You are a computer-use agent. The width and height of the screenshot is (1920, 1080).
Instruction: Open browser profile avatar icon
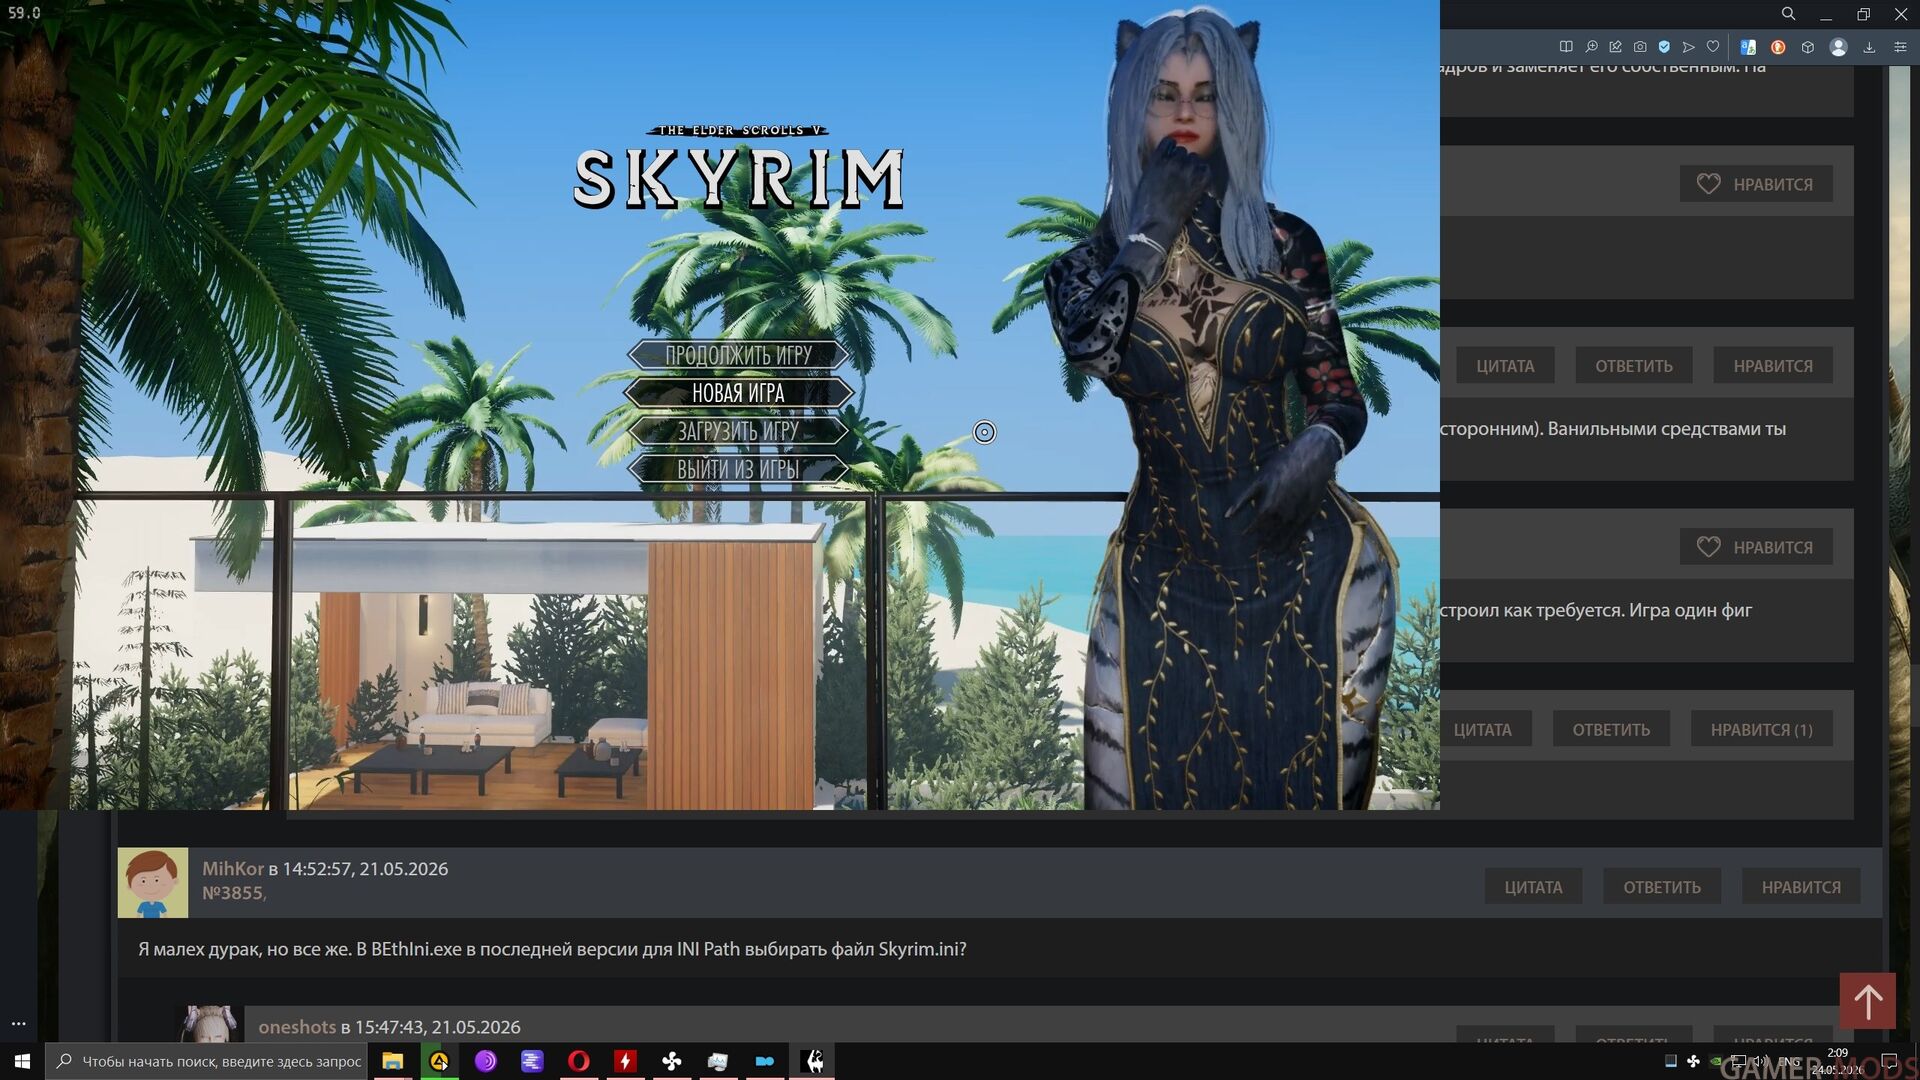[1838, 47]
